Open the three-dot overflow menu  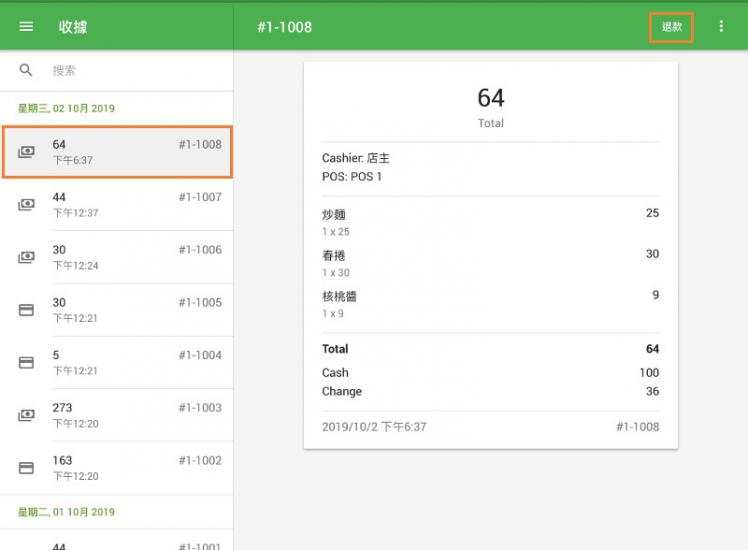(721, 26)
